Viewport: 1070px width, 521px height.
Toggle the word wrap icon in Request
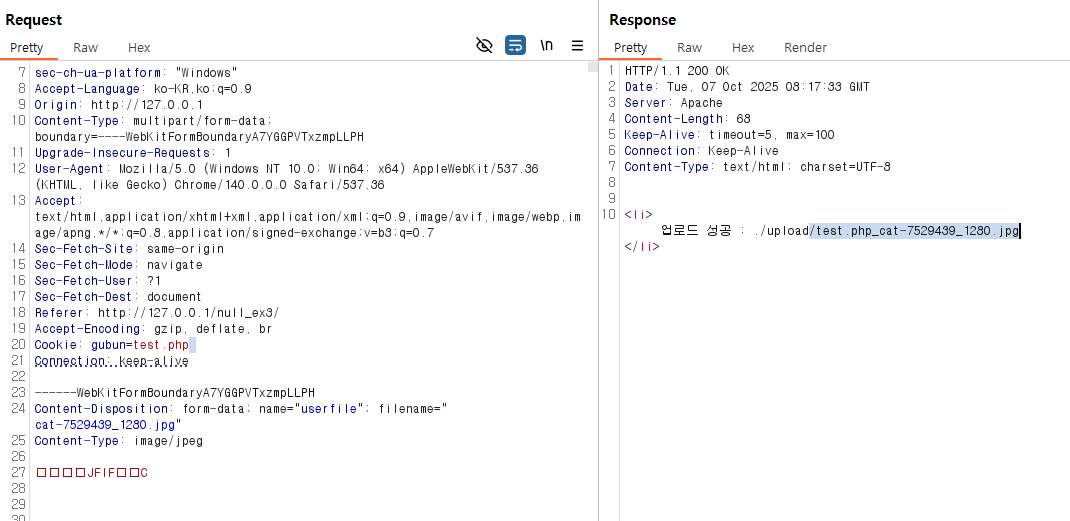click(516, 45)
